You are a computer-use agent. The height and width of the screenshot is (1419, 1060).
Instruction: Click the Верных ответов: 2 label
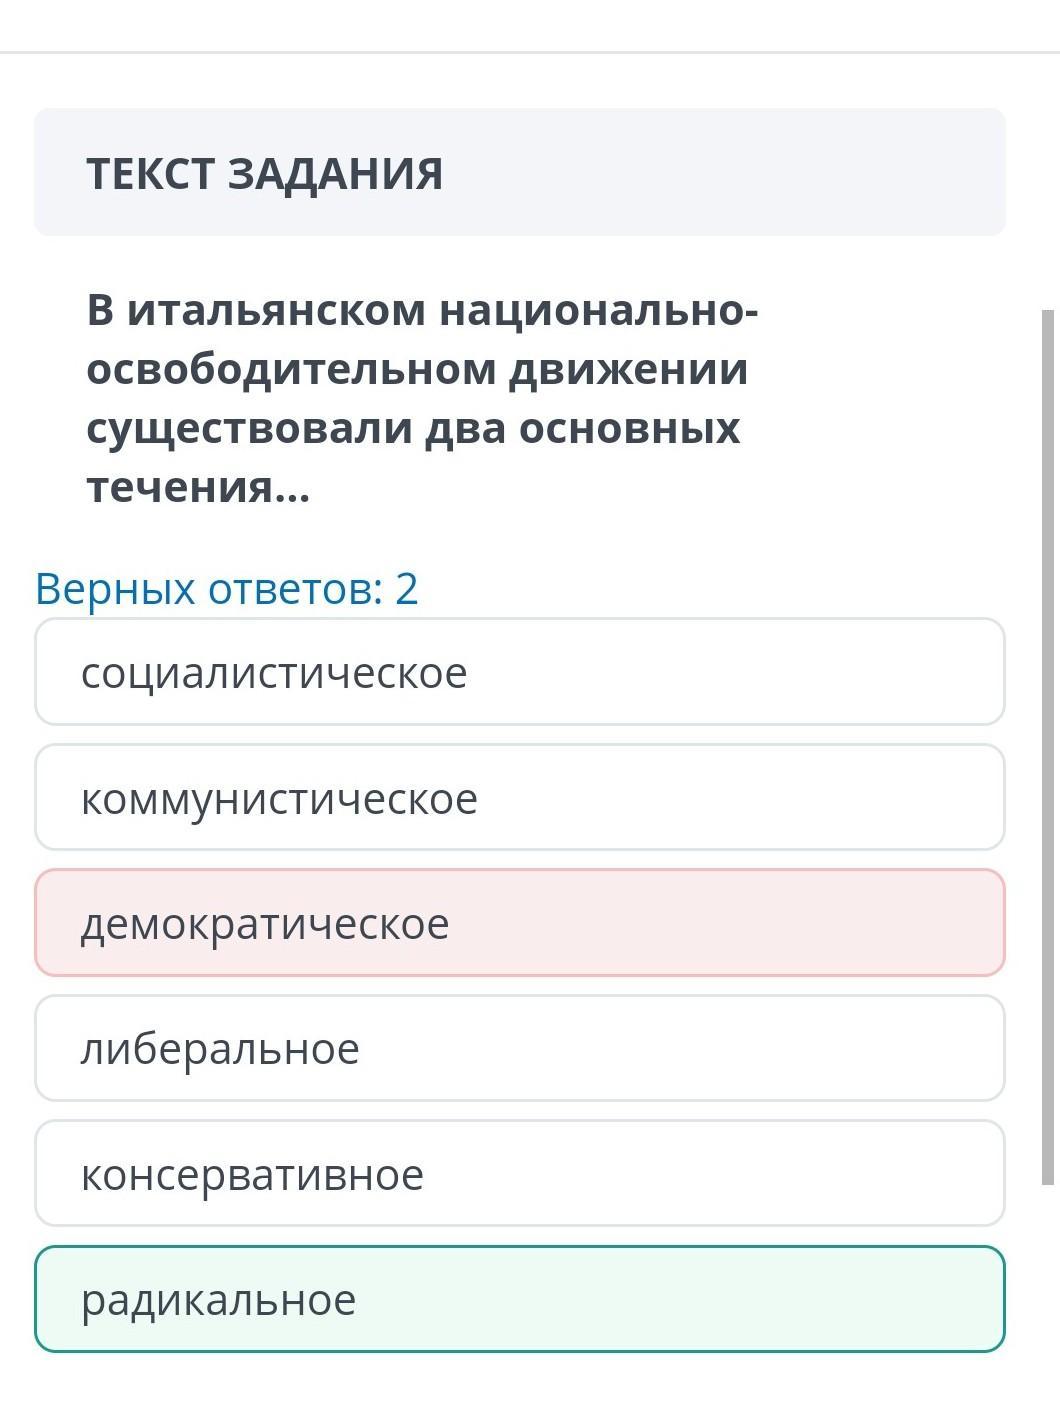tap(227, 588)
